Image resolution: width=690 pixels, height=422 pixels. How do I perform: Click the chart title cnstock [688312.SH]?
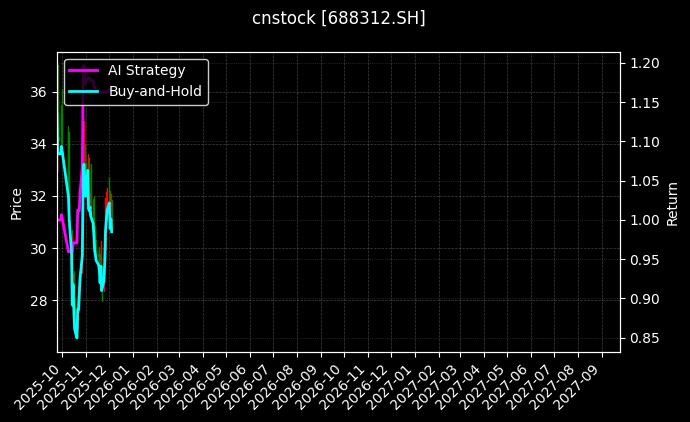coord(339,18)
